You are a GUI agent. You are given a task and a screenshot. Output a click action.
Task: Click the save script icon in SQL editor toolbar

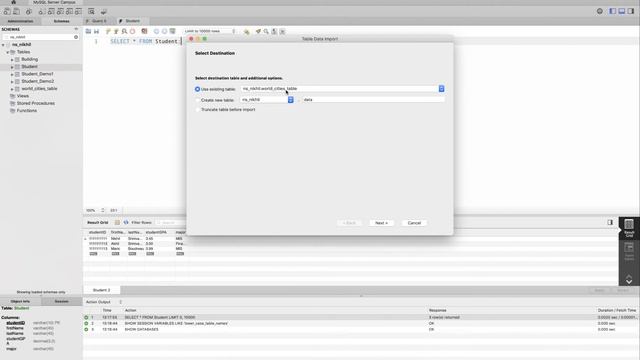(96, 31)
